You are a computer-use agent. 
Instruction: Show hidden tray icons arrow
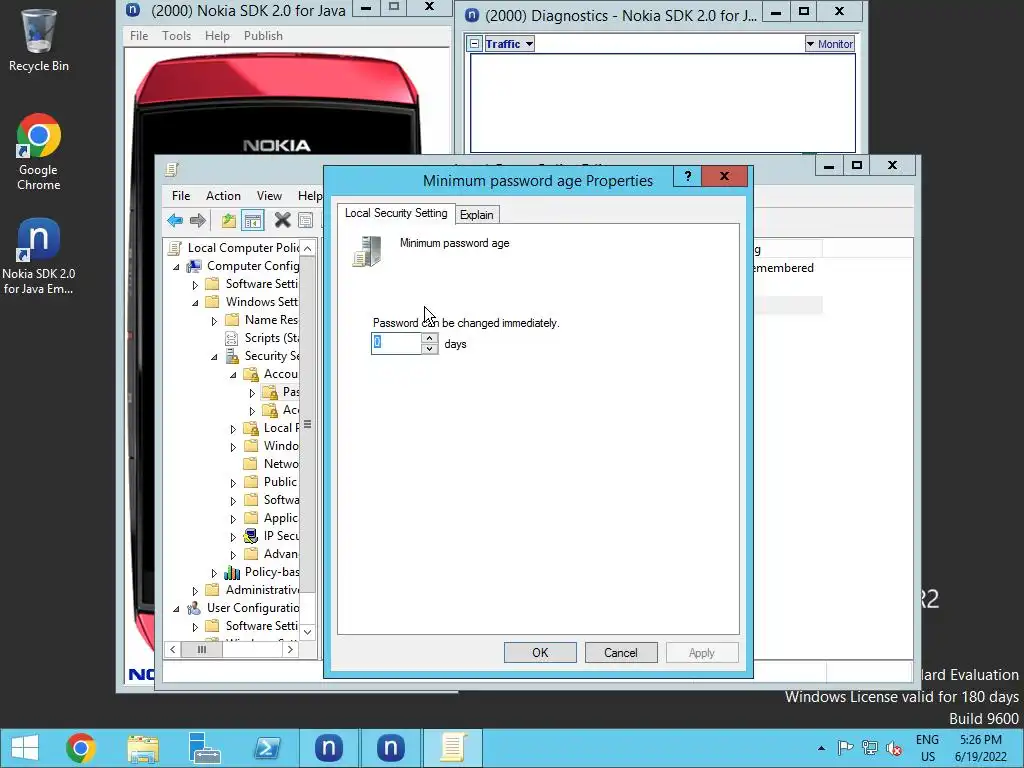821,748
